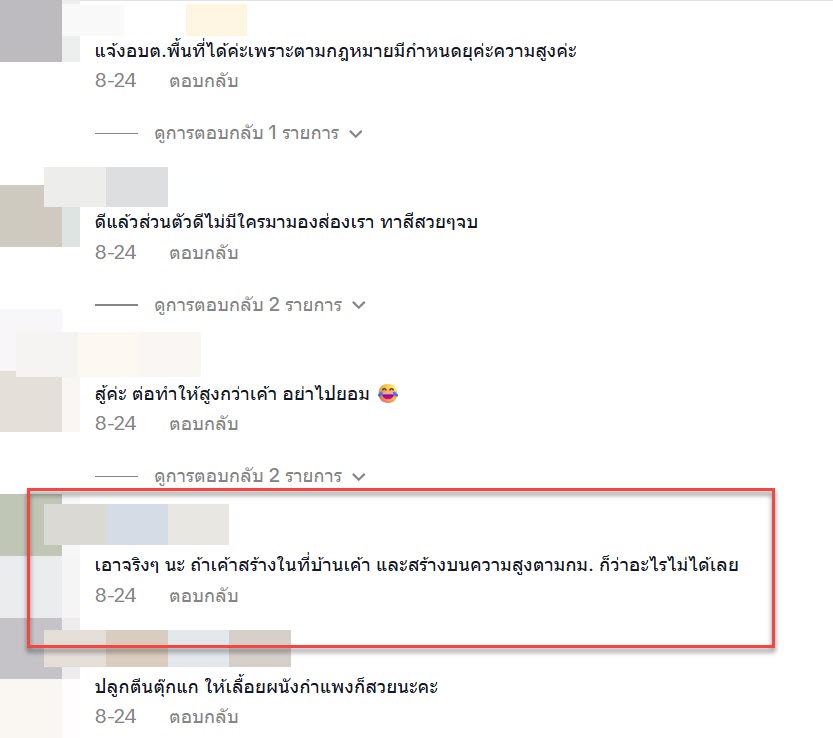
Task: Select the ปลูกตีนตุ๊กแก ให้เลื้อยผนังกำแพง comment text
Action: (x=266, y=686)
